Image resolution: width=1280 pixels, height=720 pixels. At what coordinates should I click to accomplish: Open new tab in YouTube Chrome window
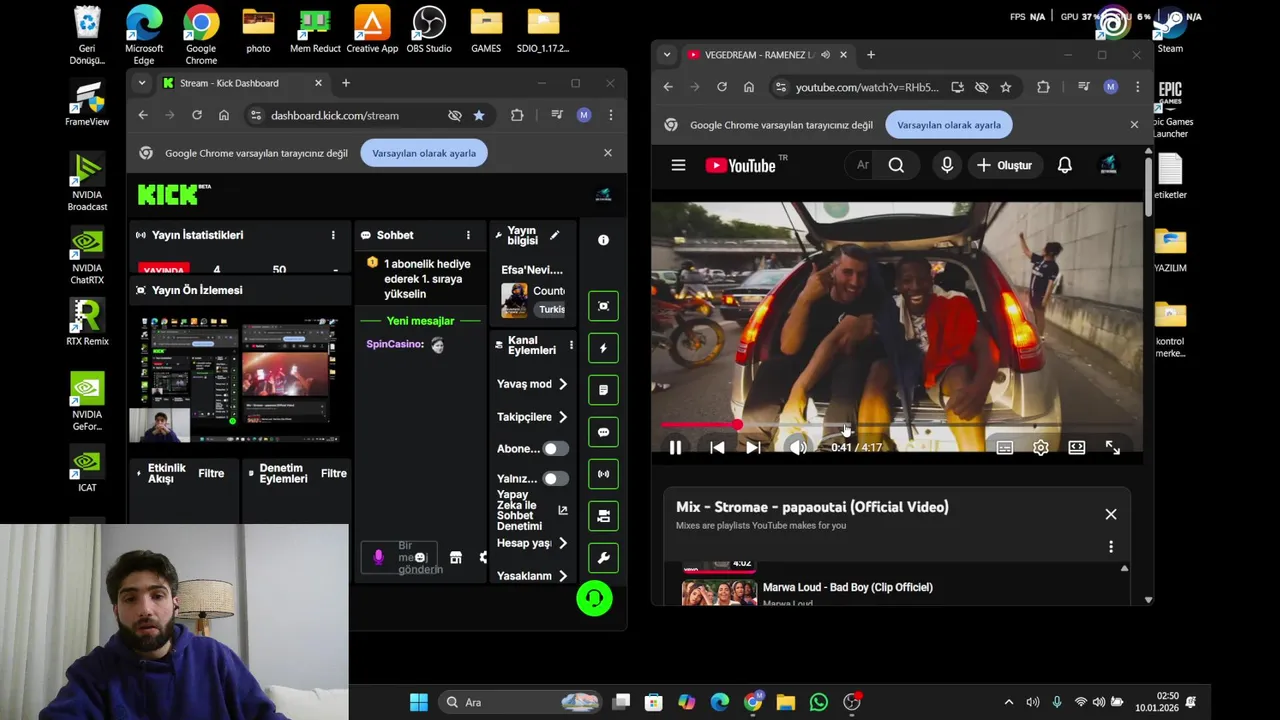871,55
